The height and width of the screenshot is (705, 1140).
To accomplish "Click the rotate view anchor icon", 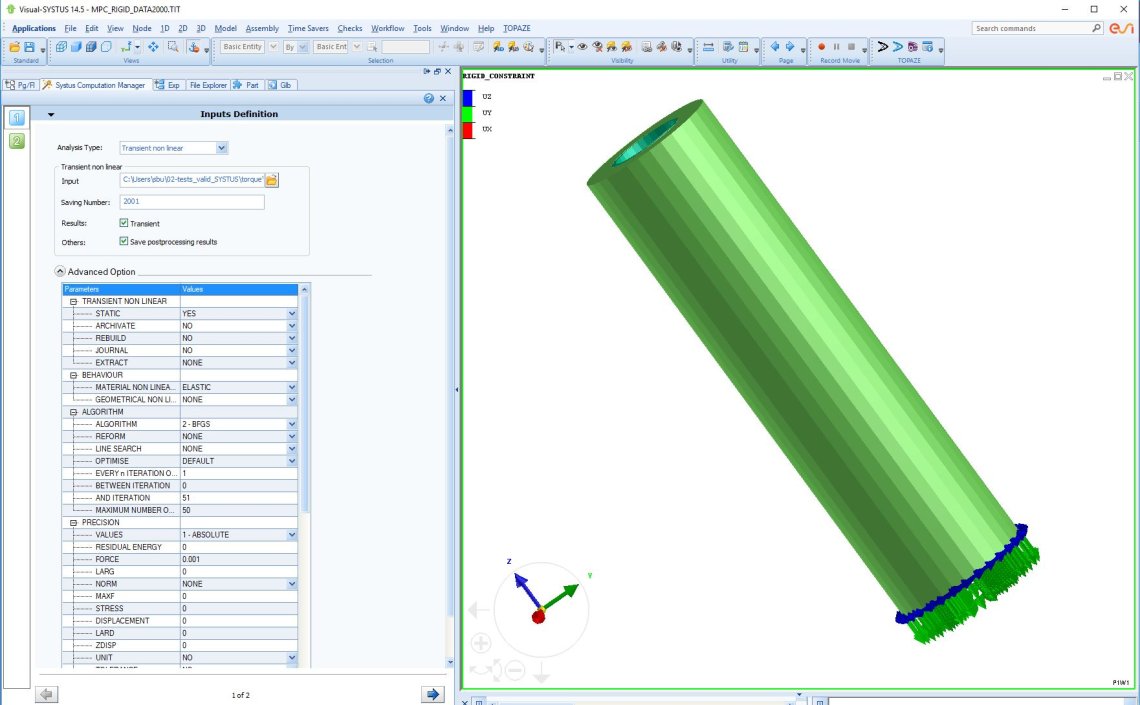I will 193,47.
